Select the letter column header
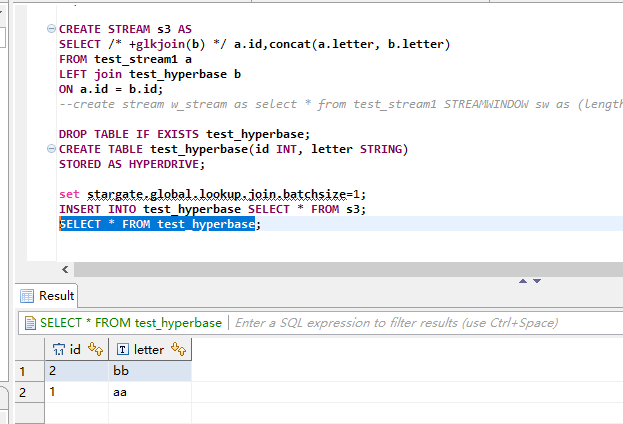This screenshot has width=623, height=424. [148, 349]
